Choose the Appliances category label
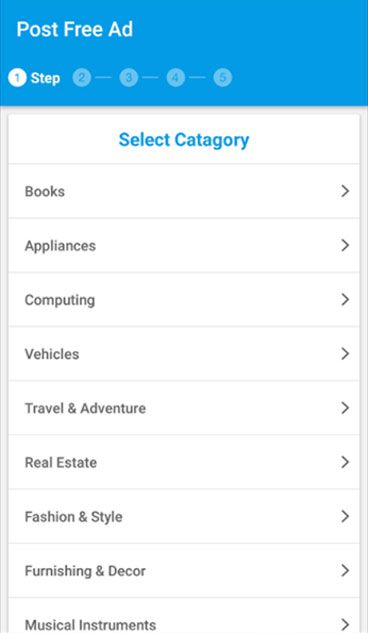 coord(61,246)
